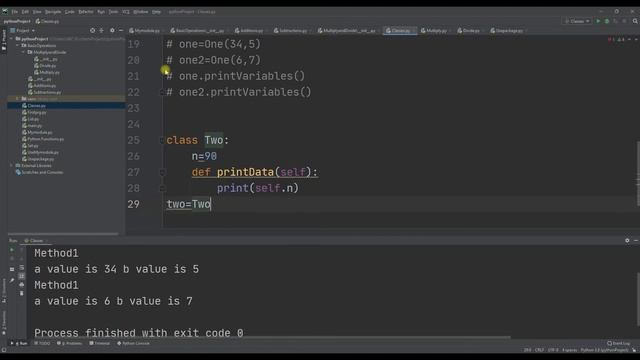The width and height of the screenshot is (640, 360).
Task: Click the run with coverage icon
Action: [616, 21]
